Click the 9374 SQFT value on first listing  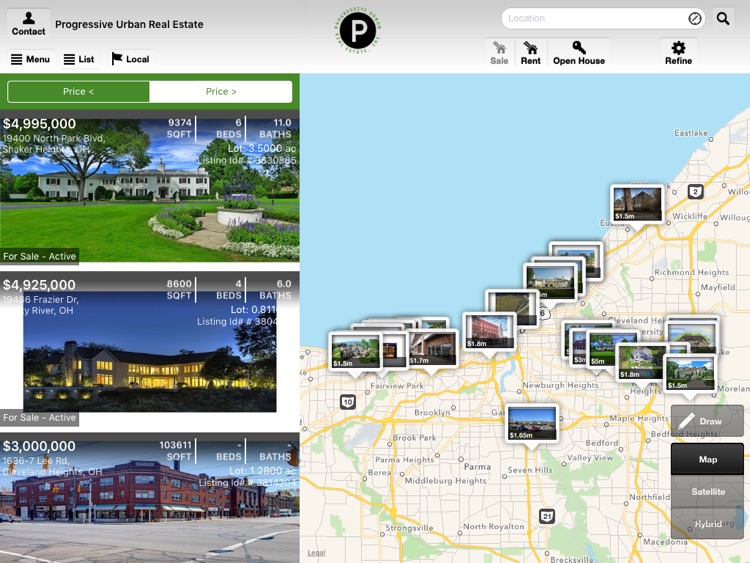tap(179, 128)
